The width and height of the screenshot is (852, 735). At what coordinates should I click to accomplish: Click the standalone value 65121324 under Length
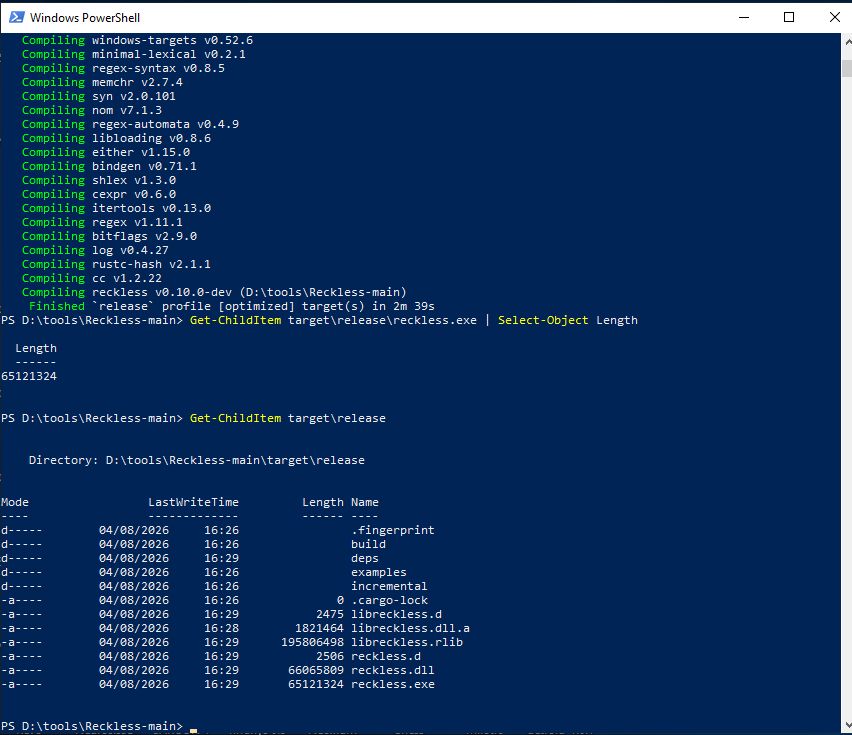click(29, 376)
